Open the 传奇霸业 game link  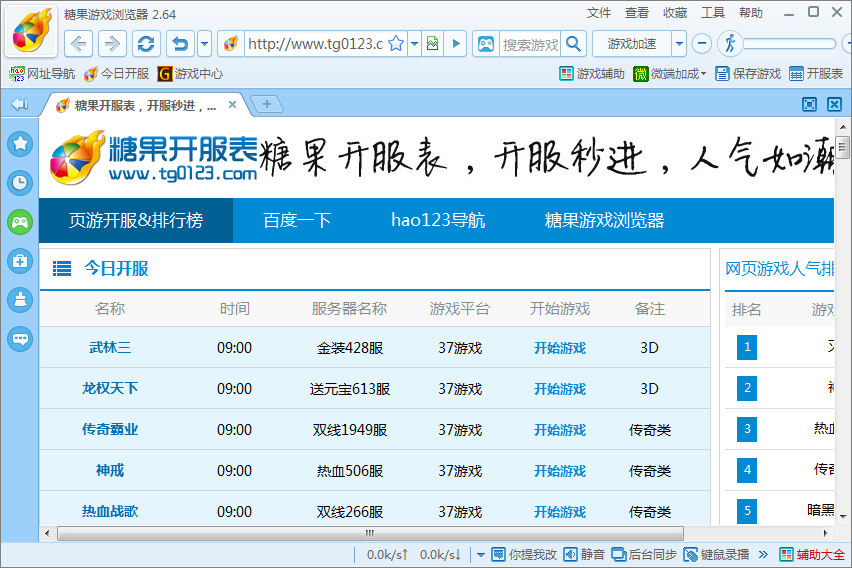pyautogui.click(x=110, y=430)
